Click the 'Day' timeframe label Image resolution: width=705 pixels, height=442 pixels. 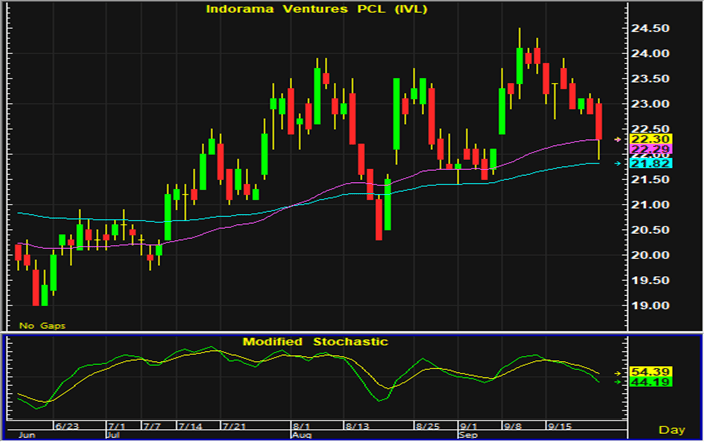676,430
